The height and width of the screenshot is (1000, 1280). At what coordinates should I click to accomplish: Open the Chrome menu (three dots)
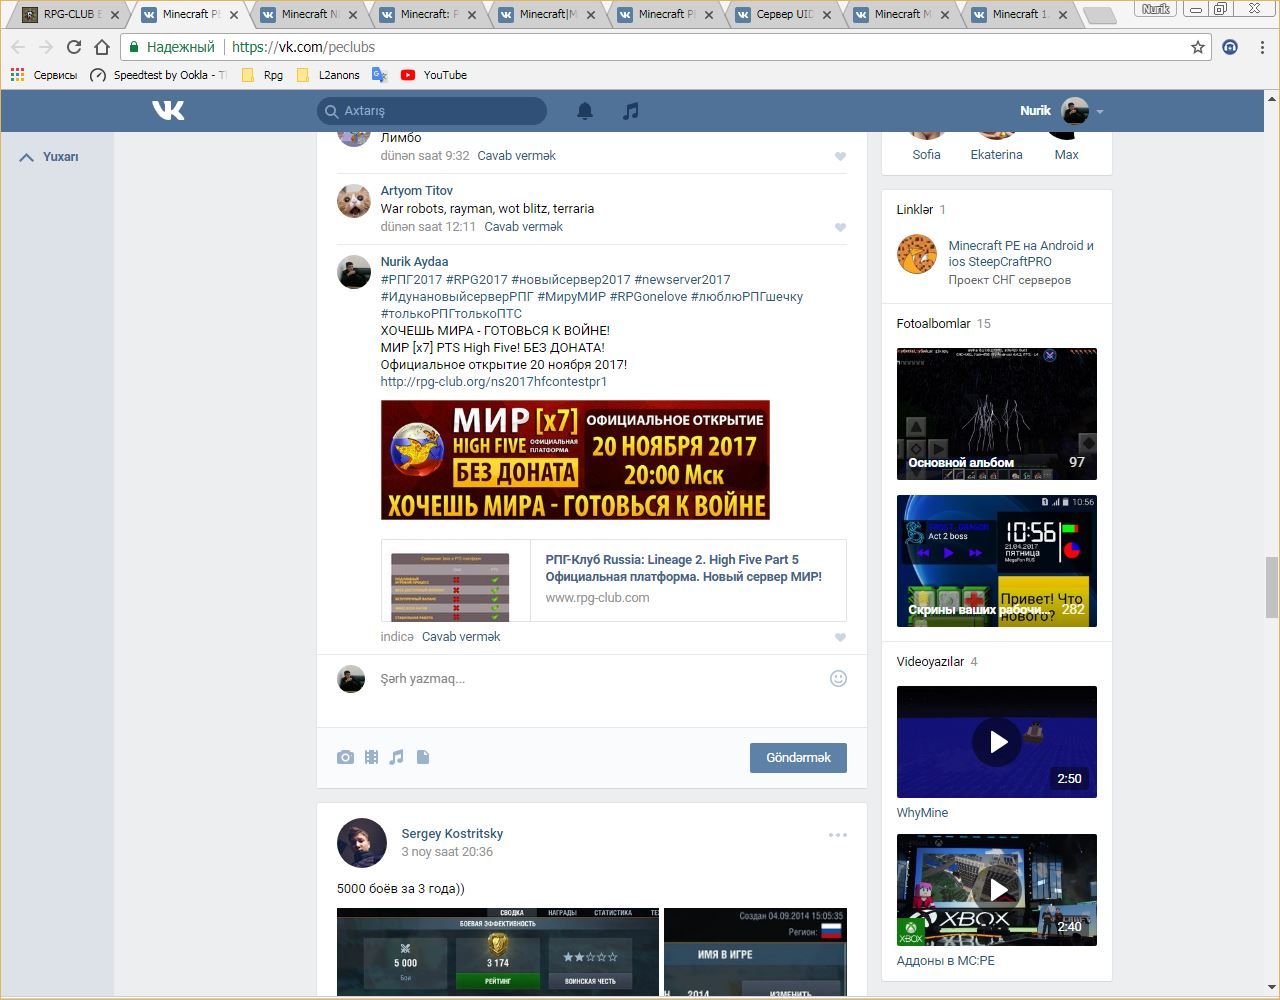[x=1263, y=47]
